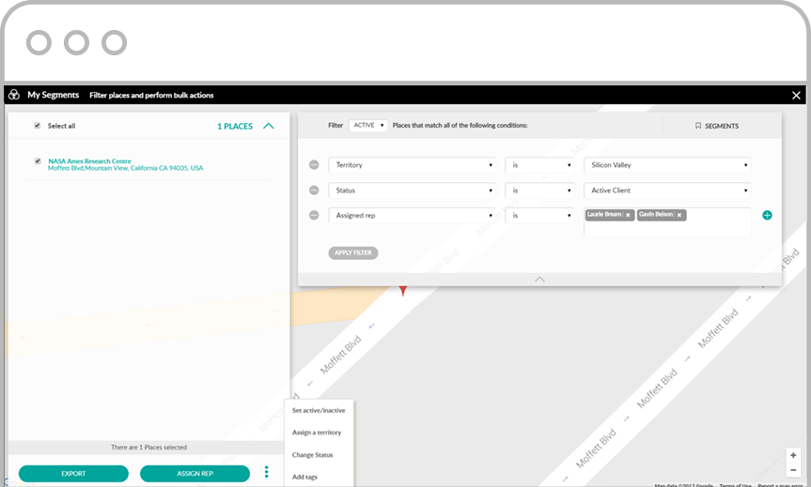Zoom in on the map

tap(793, 455)
